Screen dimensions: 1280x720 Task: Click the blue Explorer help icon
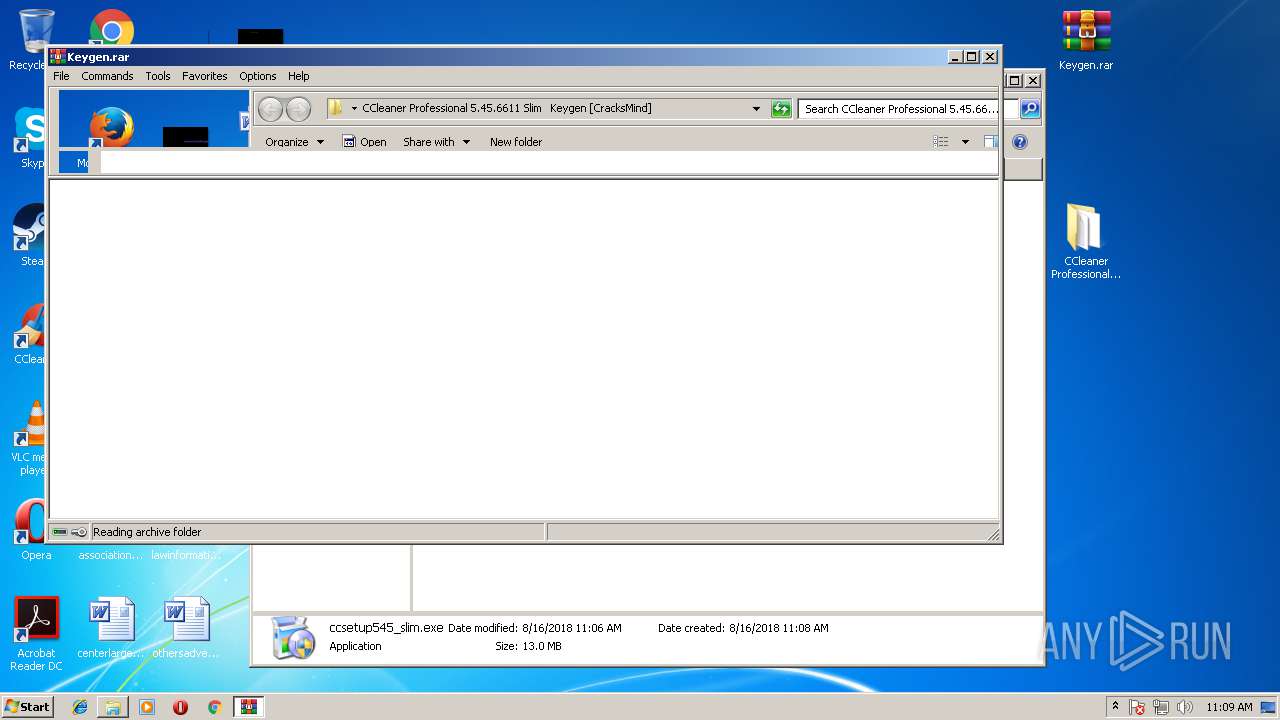click(1020, 142)
